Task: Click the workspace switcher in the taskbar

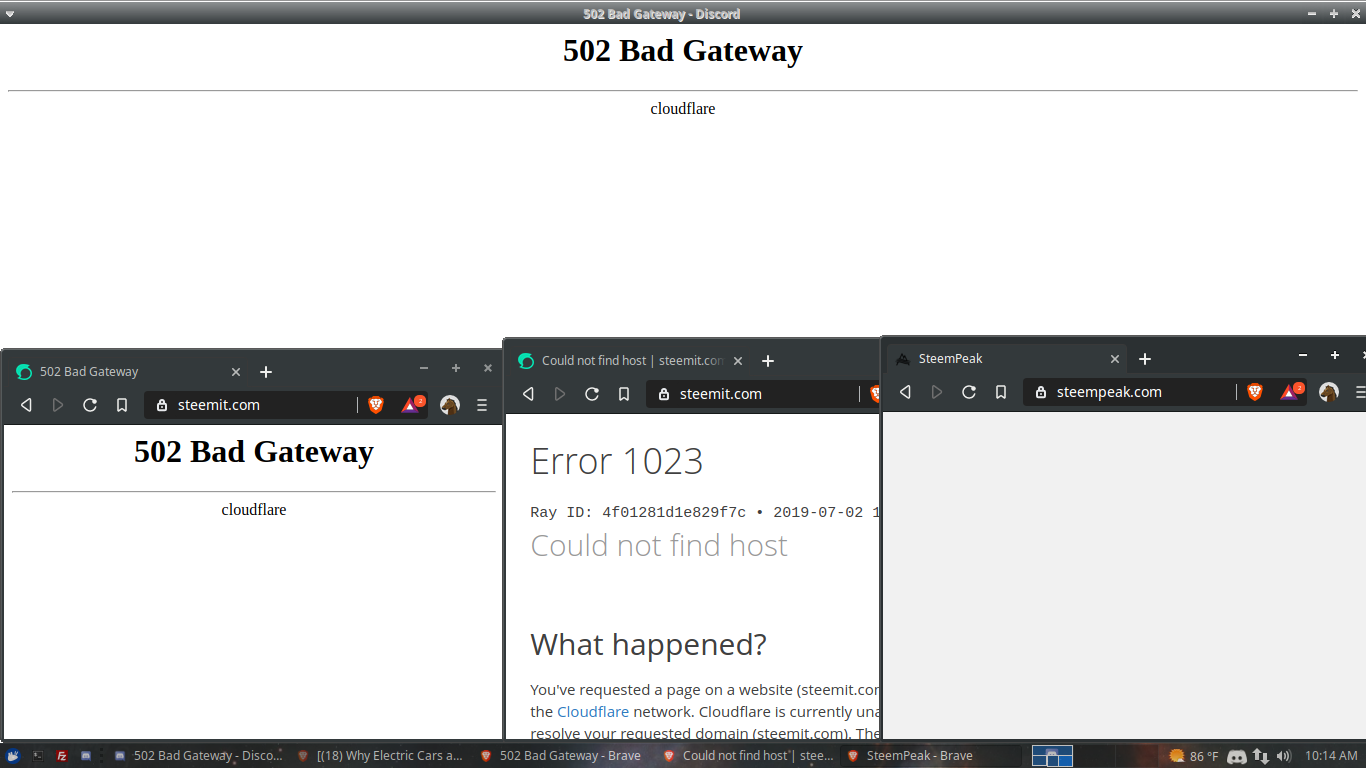Action: [1052, 756]
